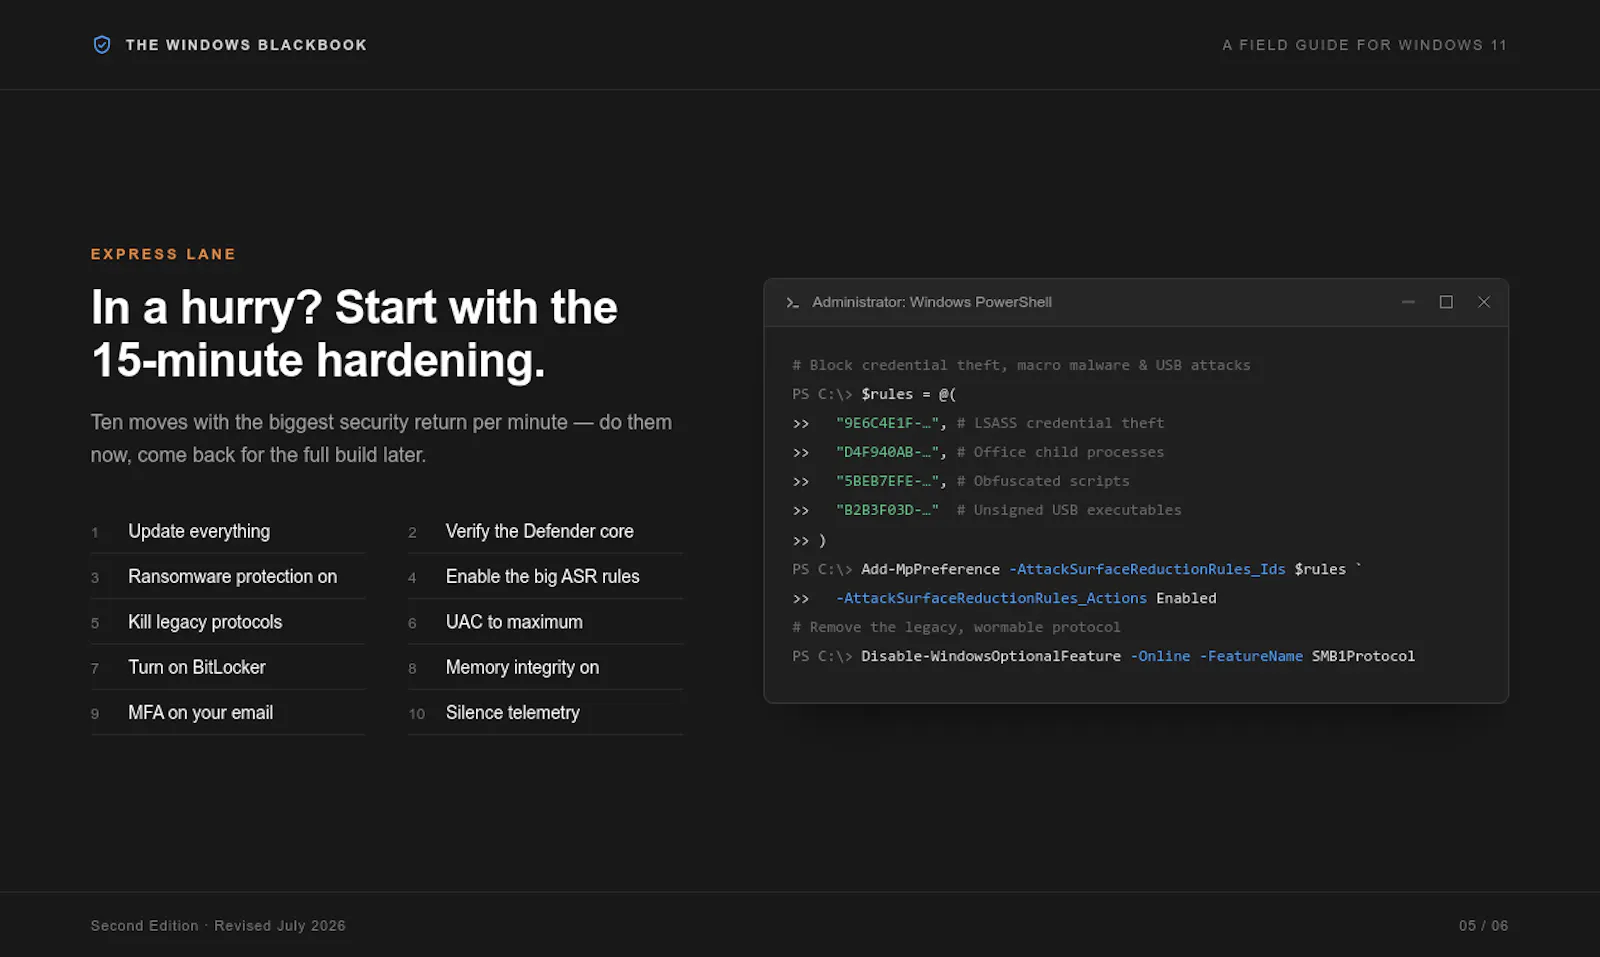This screenshot has height=957, width=1600.
Task: Click the Enabled value in terminal
Action: 1186,598
